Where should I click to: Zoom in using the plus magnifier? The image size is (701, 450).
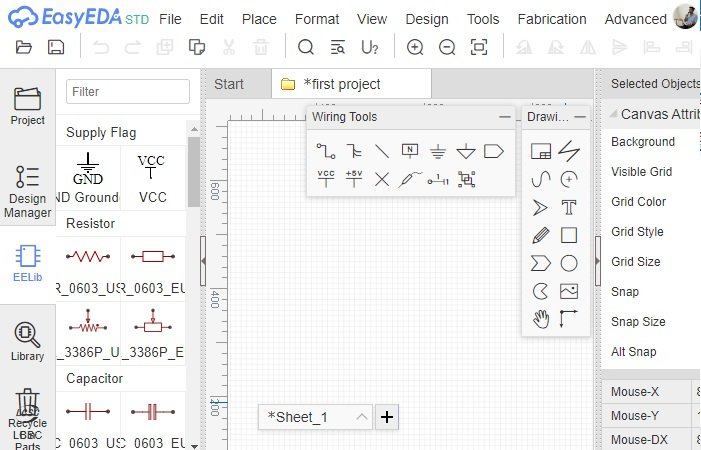[415, 47]
